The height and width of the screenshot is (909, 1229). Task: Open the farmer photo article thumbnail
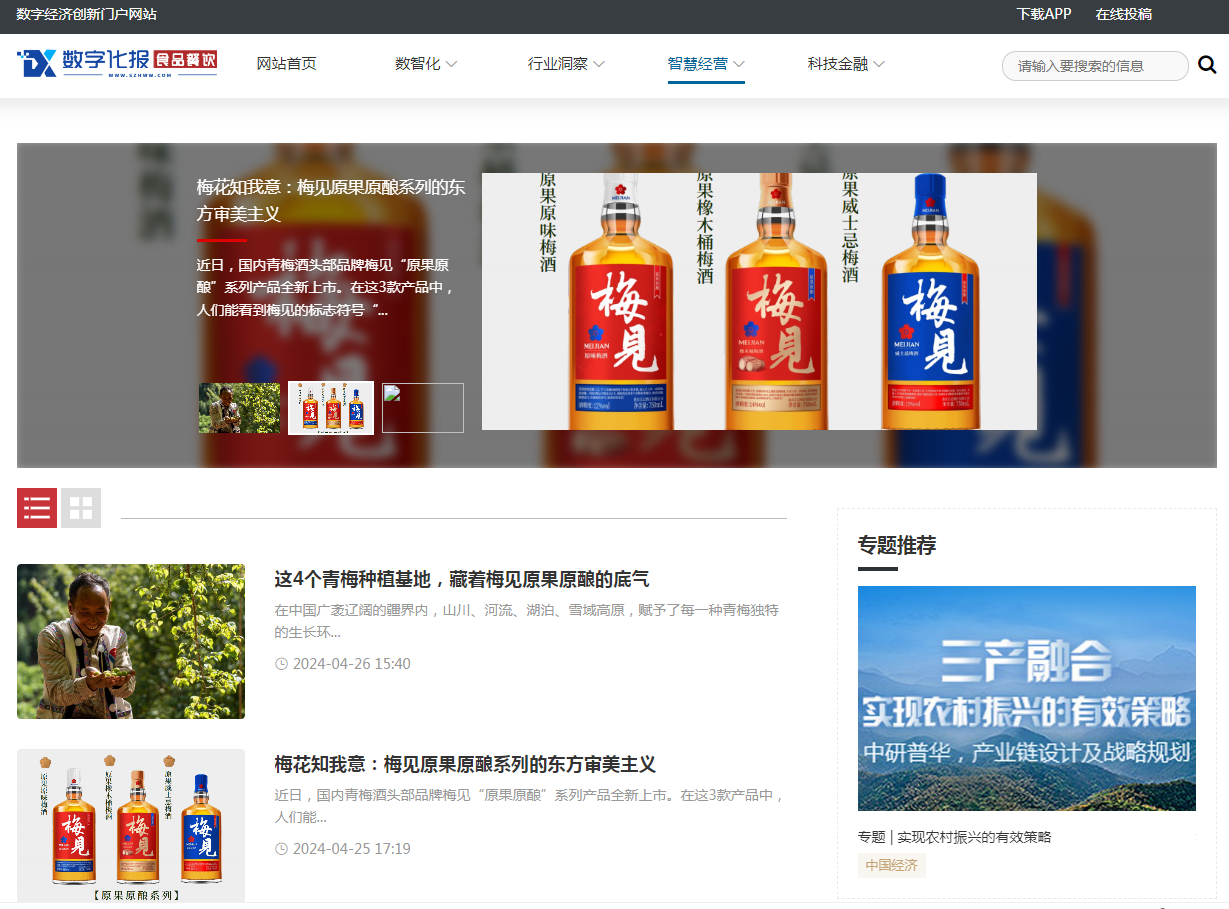(x=131, y=641)
